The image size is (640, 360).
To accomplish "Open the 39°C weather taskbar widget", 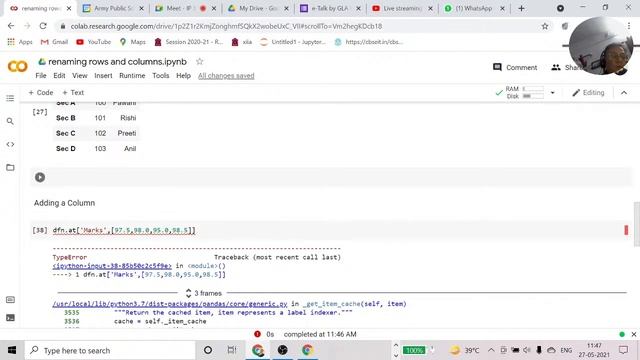I will [x=464, y=350].
